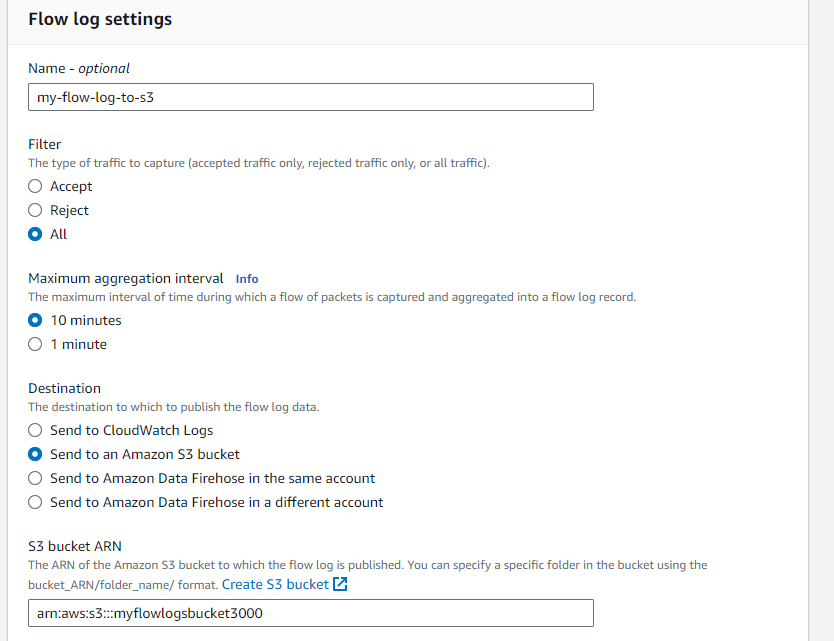
Task: Select Amazon Data Firehose in the same account
Action: 36,478
